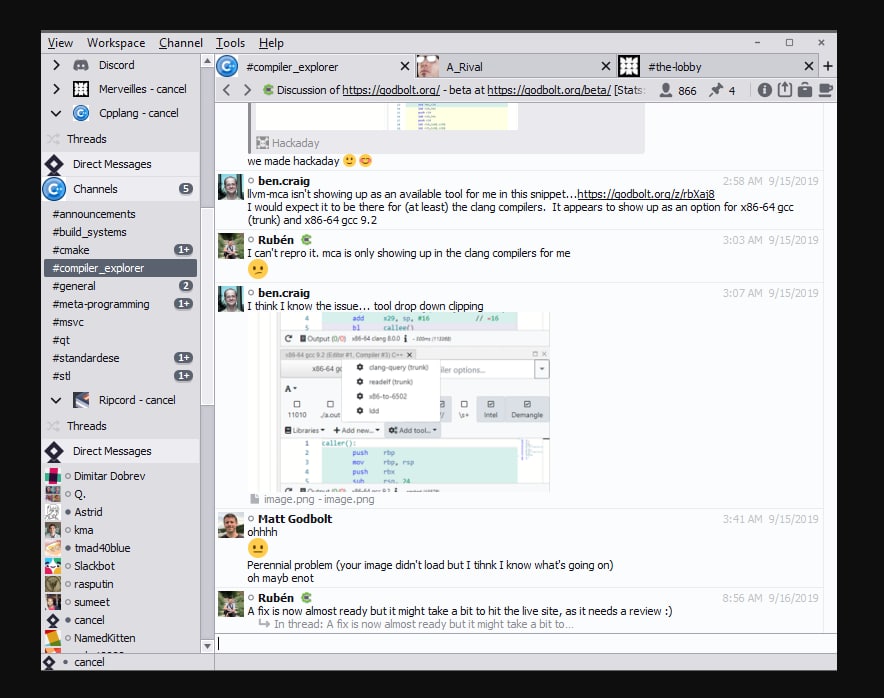Click the Slackbot avatar icon
Viewport: 884px width, 698px height.
(52, 566)
